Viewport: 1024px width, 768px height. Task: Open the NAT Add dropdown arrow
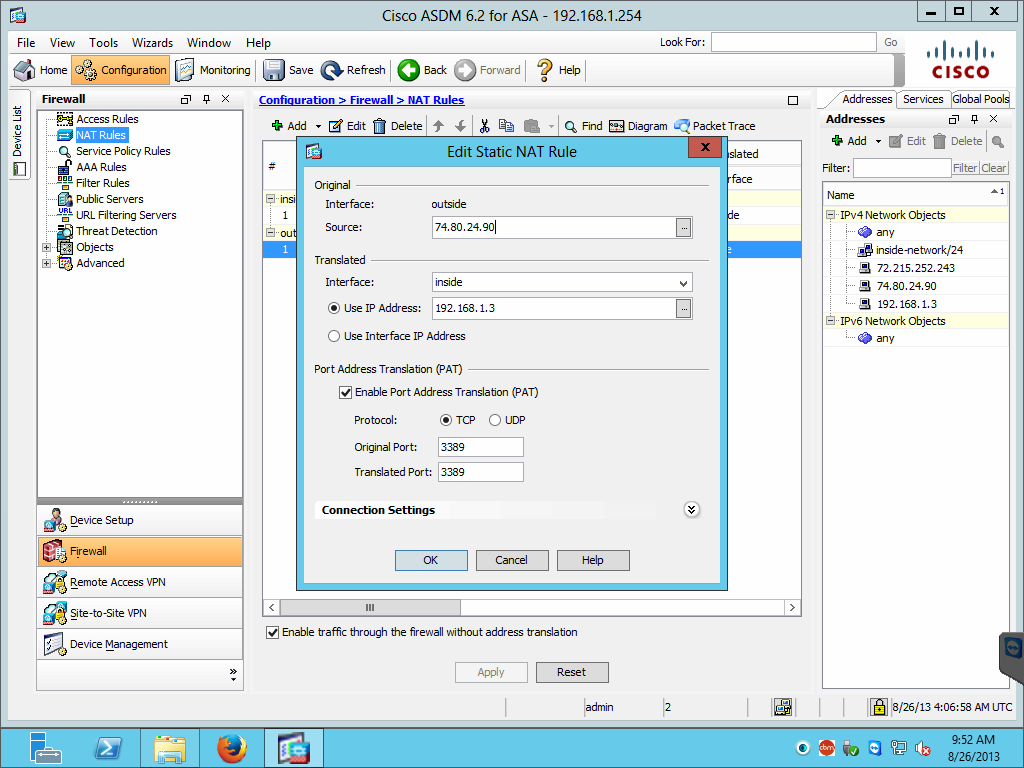(318, 126)
